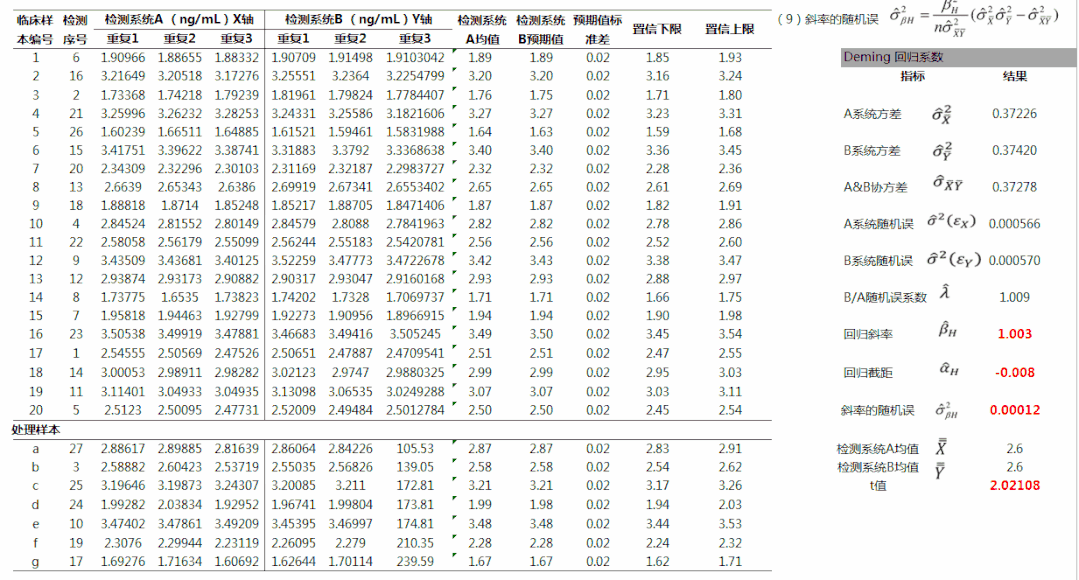Select the 置信上限 column header
This screenshot has height=580, width=1079.
[729, 29]
